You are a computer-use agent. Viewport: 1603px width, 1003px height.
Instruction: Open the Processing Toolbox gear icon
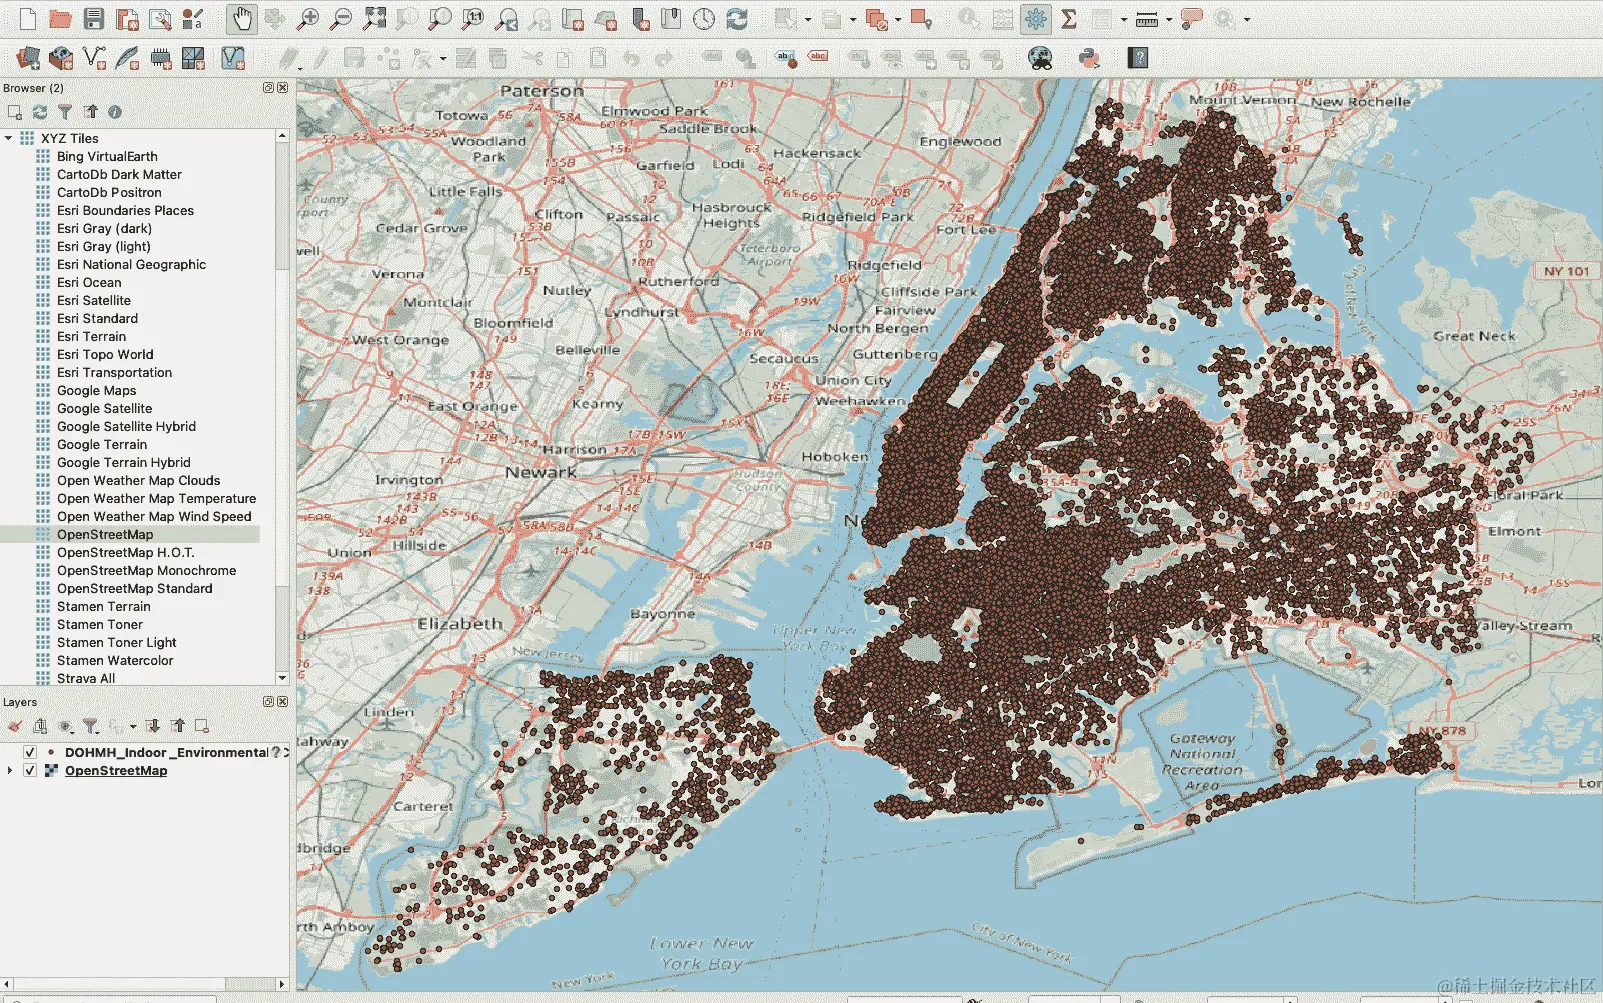1035,18
